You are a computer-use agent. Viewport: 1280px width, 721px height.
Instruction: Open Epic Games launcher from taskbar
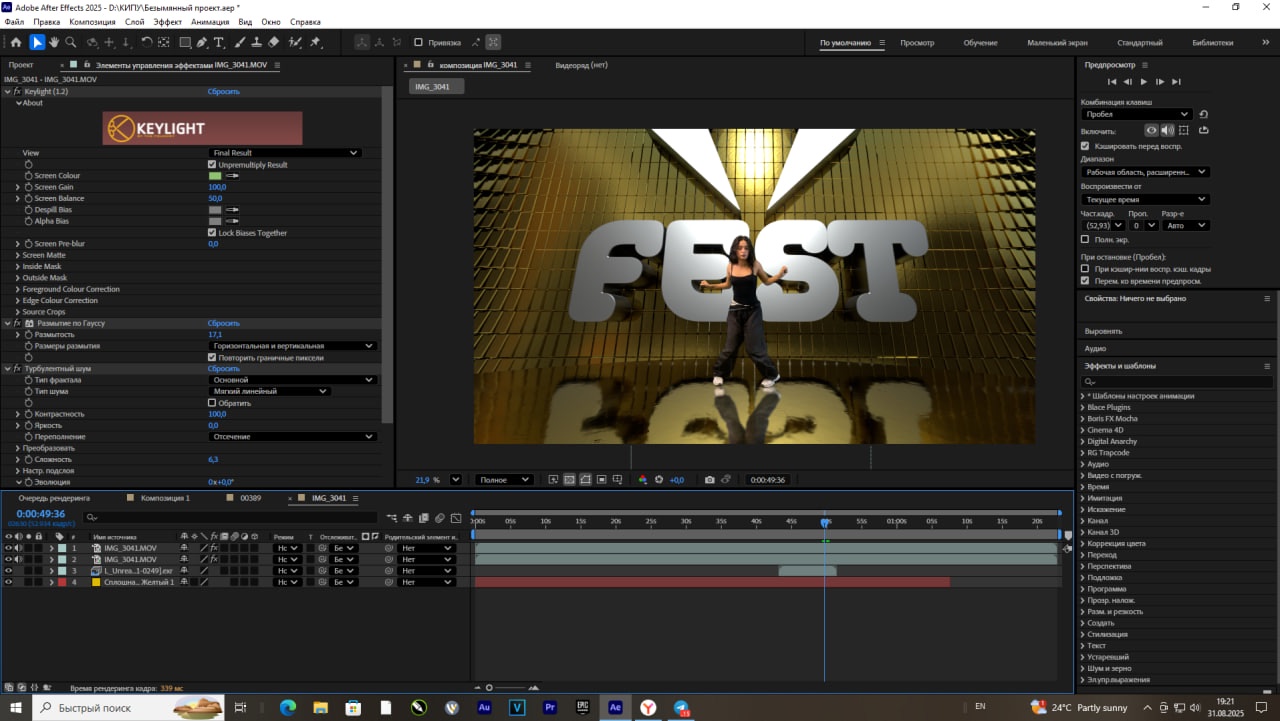click(582, 707)
